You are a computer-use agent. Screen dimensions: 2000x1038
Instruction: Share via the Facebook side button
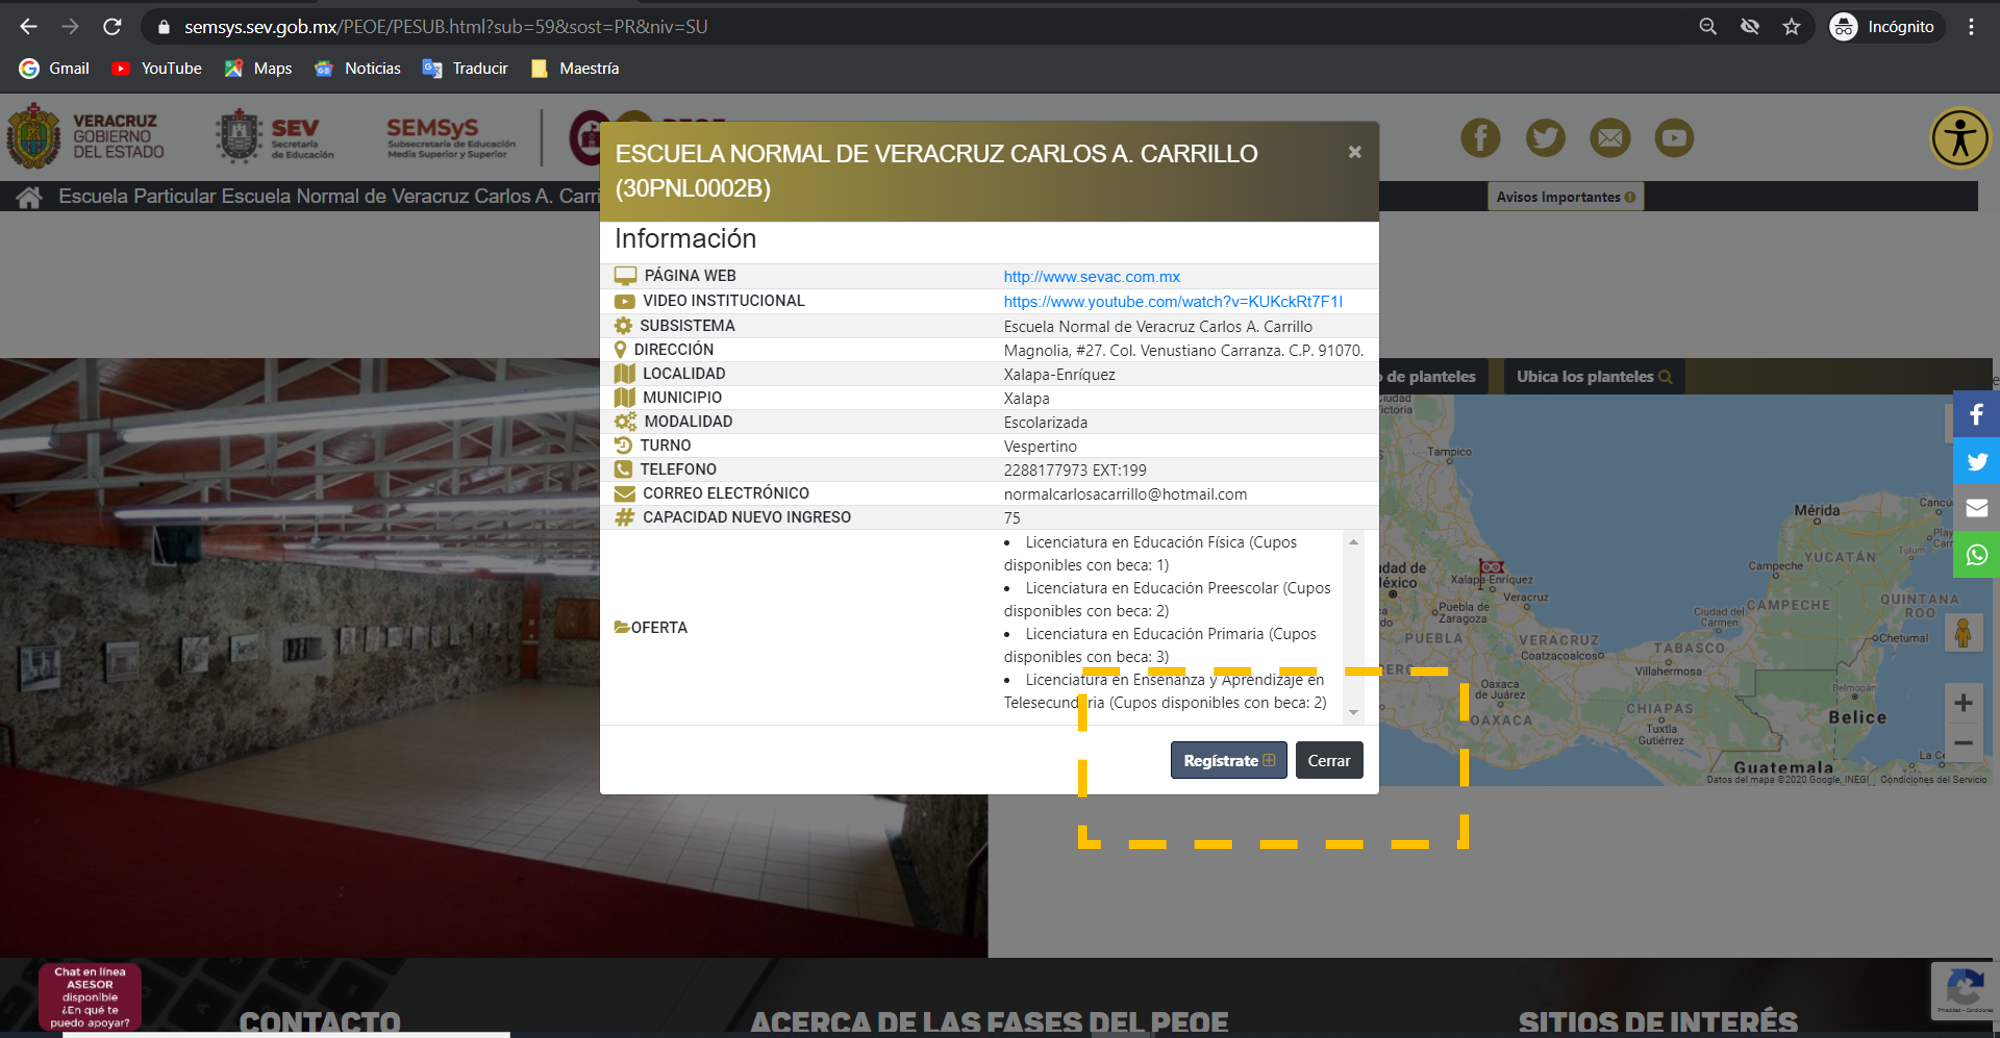click(1976, 415)
